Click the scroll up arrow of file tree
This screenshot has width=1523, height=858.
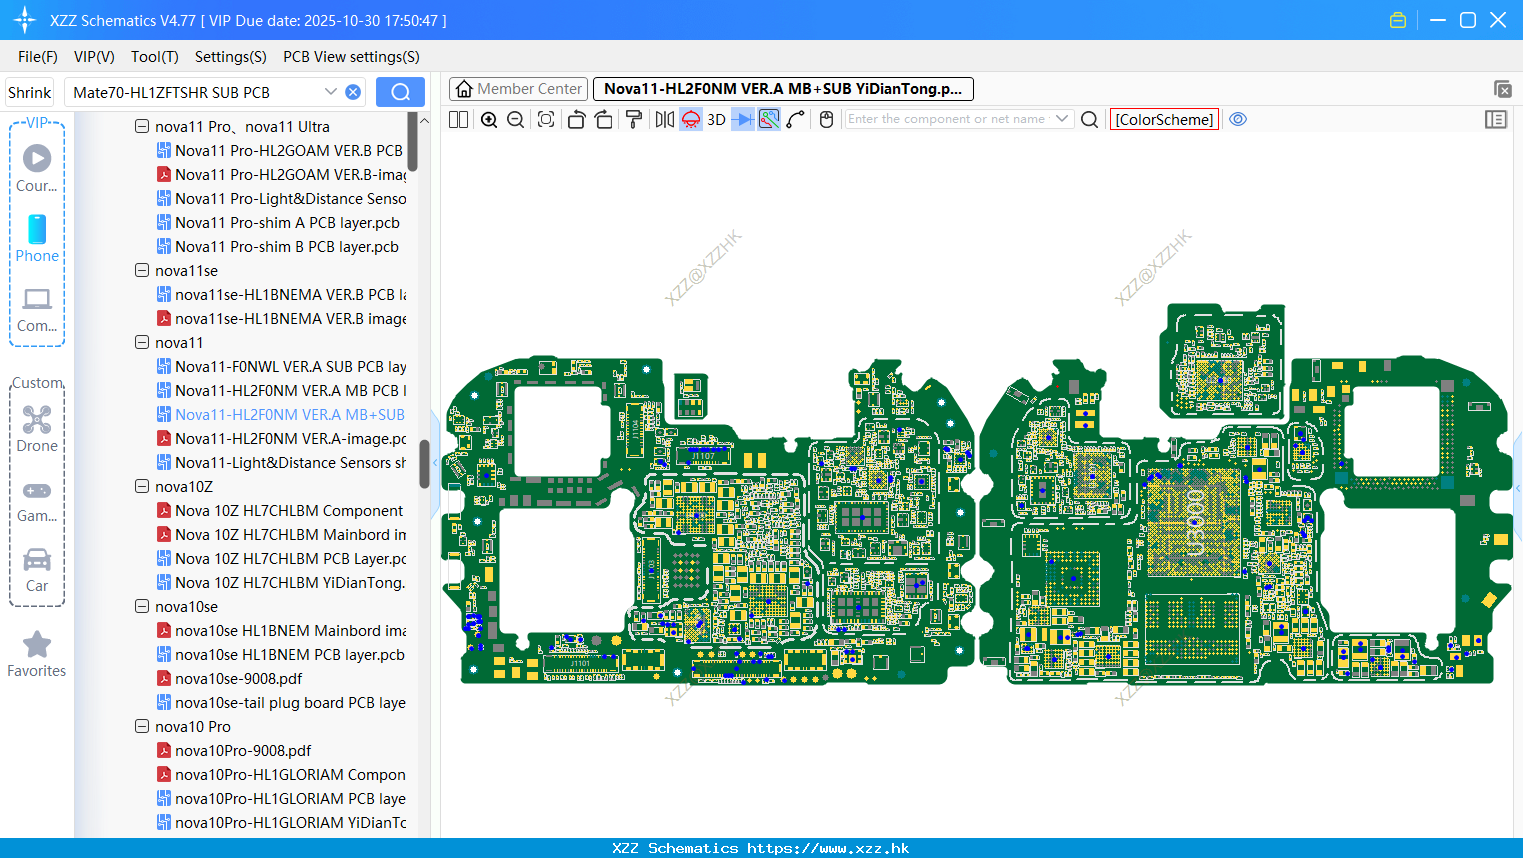tap(424, 121)
